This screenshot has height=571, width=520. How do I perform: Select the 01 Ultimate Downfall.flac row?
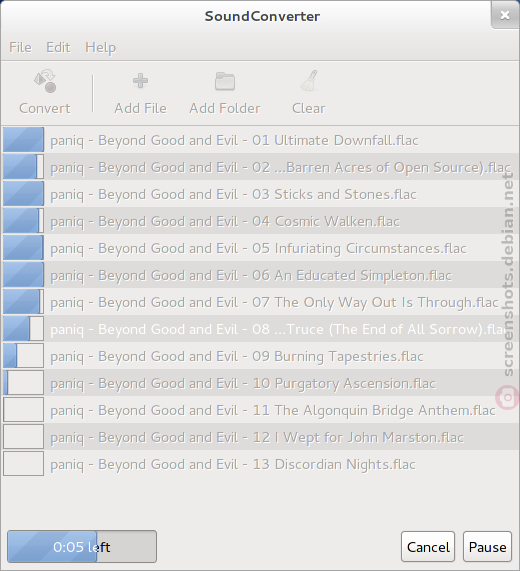pos(260,140)
